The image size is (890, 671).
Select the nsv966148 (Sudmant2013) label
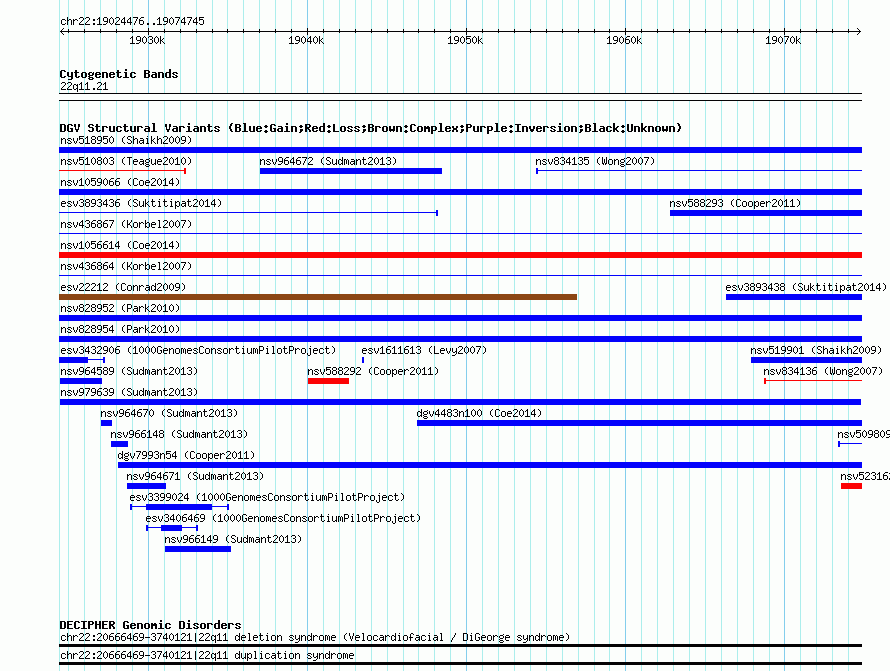tap(179, 434)
